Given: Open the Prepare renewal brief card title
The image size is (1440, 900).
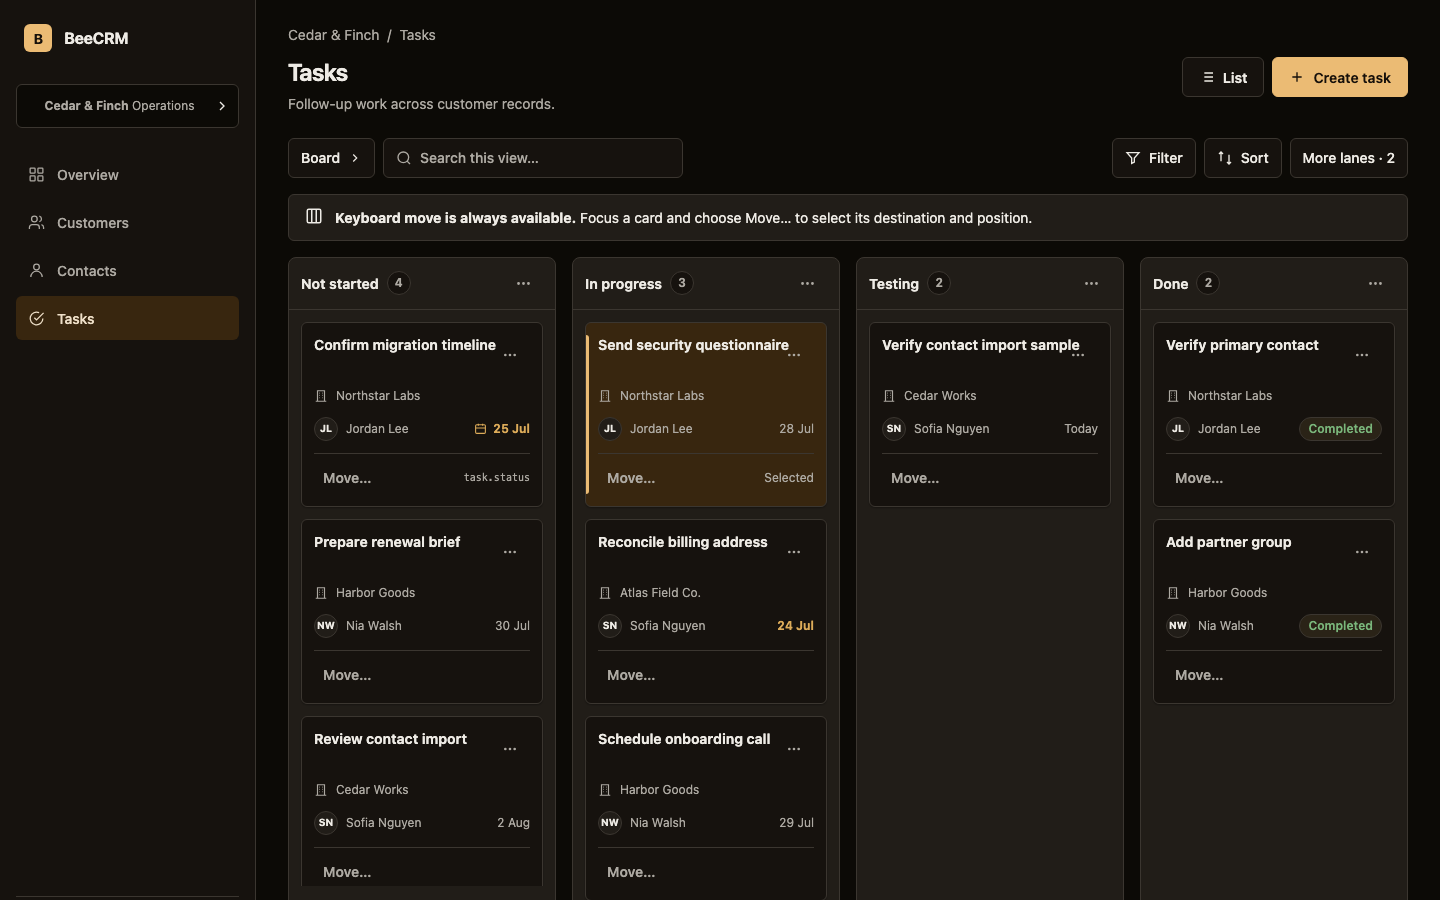Looking at the screenshot, I should pyautogui.click(x=387, y=542).
